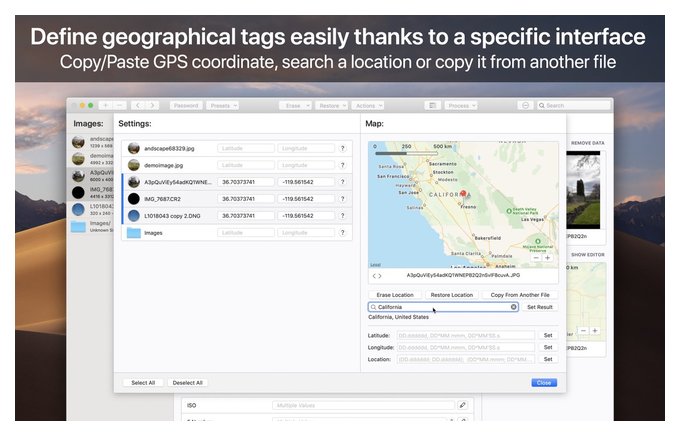
Task: Click the Erase Location button
Action: click(395, 295)
